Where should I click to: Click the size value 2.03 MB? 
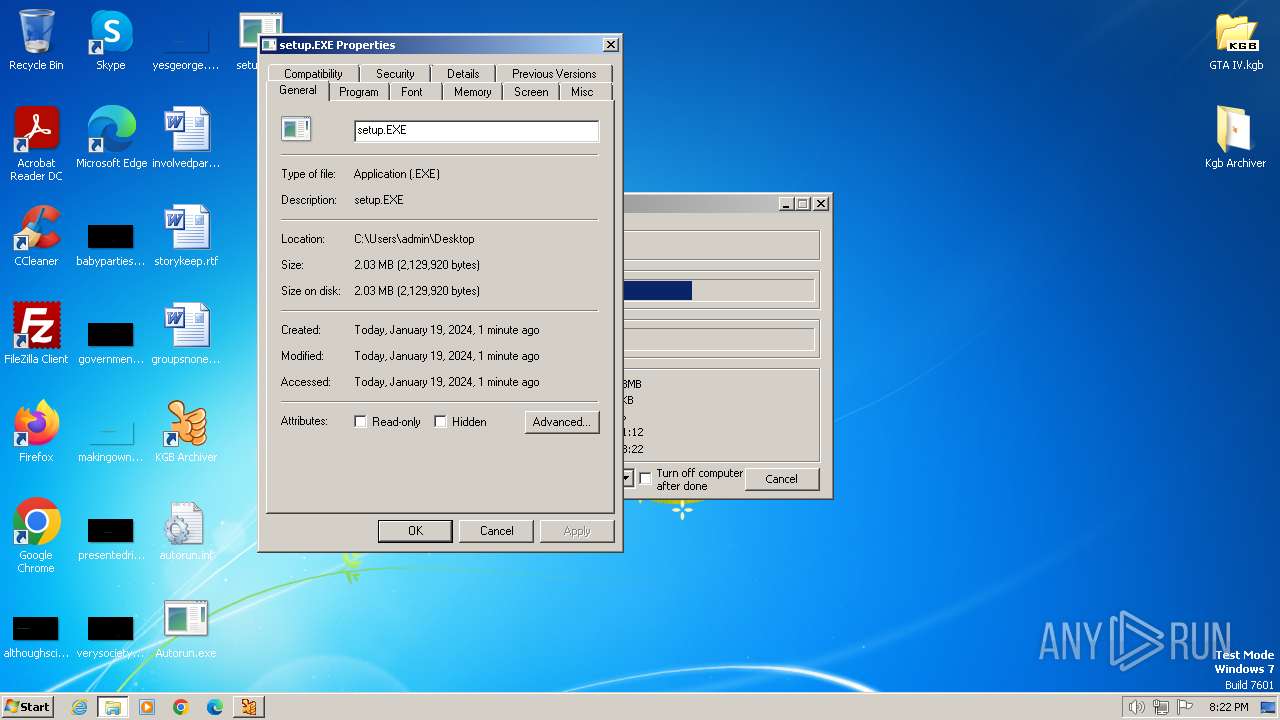pyautogui.click(x=417, y=265)
